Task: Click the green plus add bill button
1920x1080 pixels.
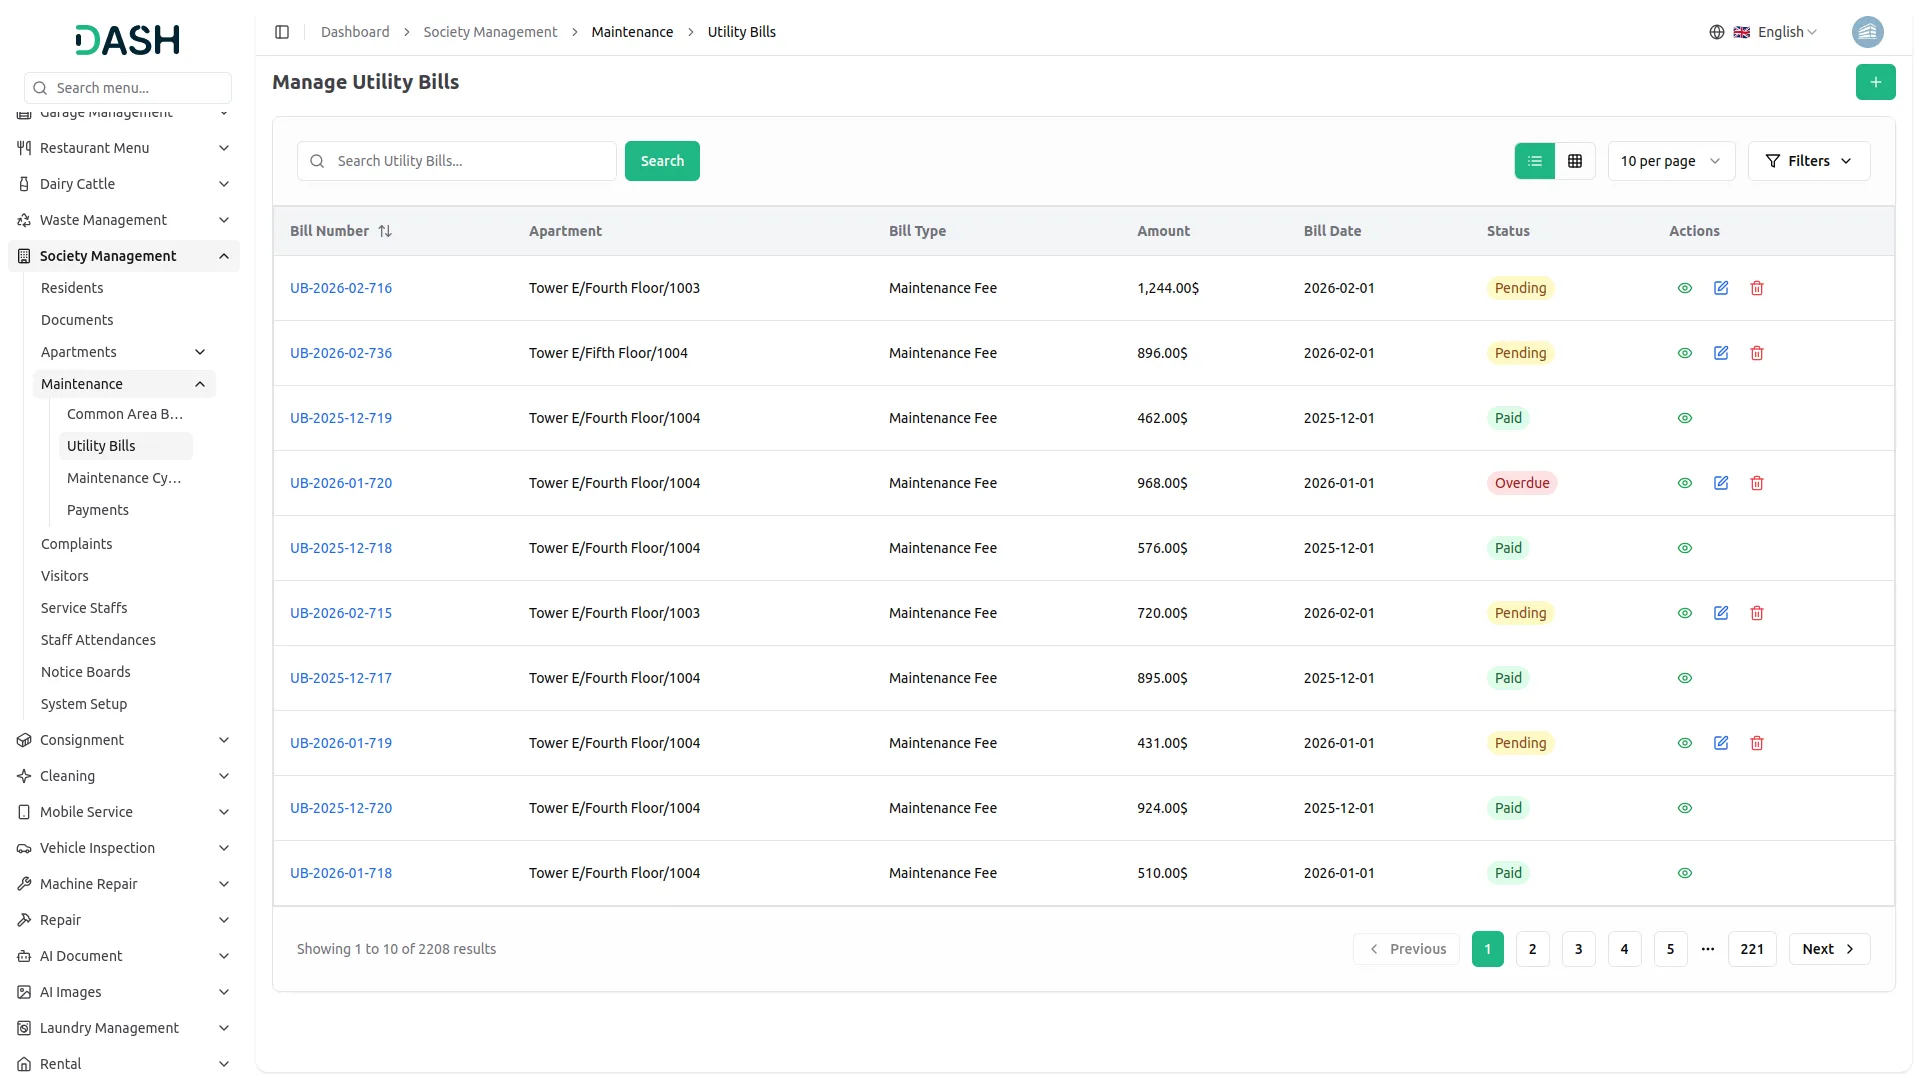Action: point(1875,82)
